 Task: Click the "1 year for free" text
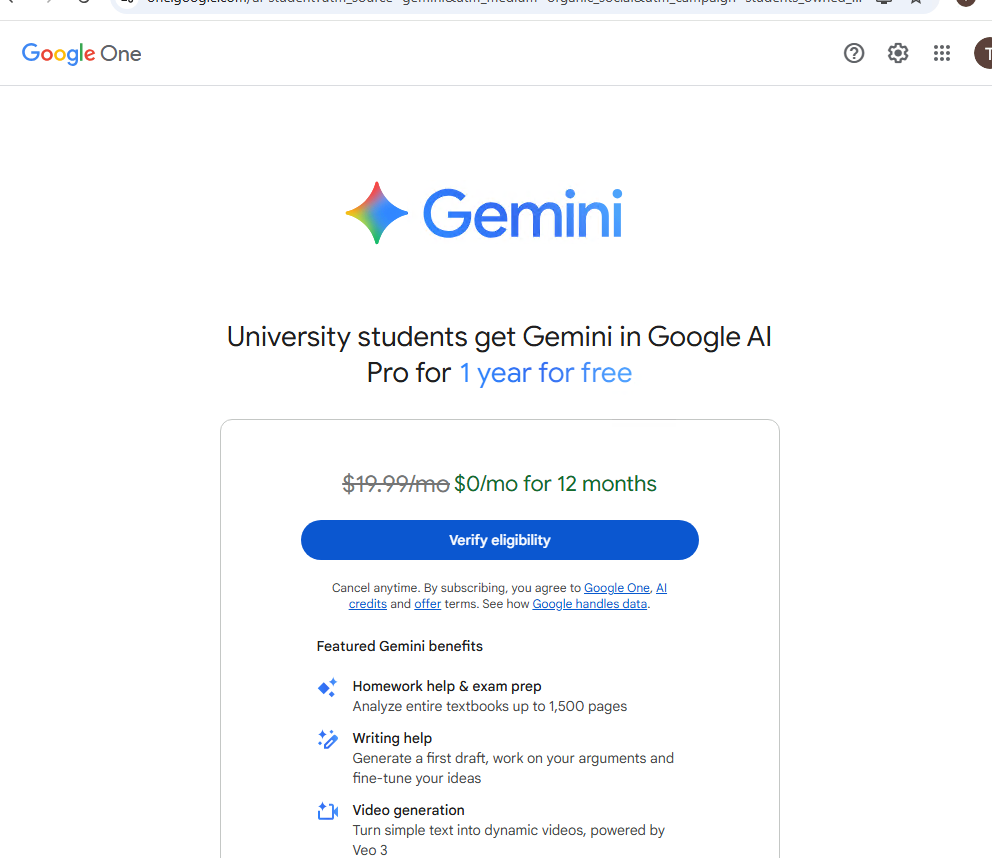click(x=545, y=373)
